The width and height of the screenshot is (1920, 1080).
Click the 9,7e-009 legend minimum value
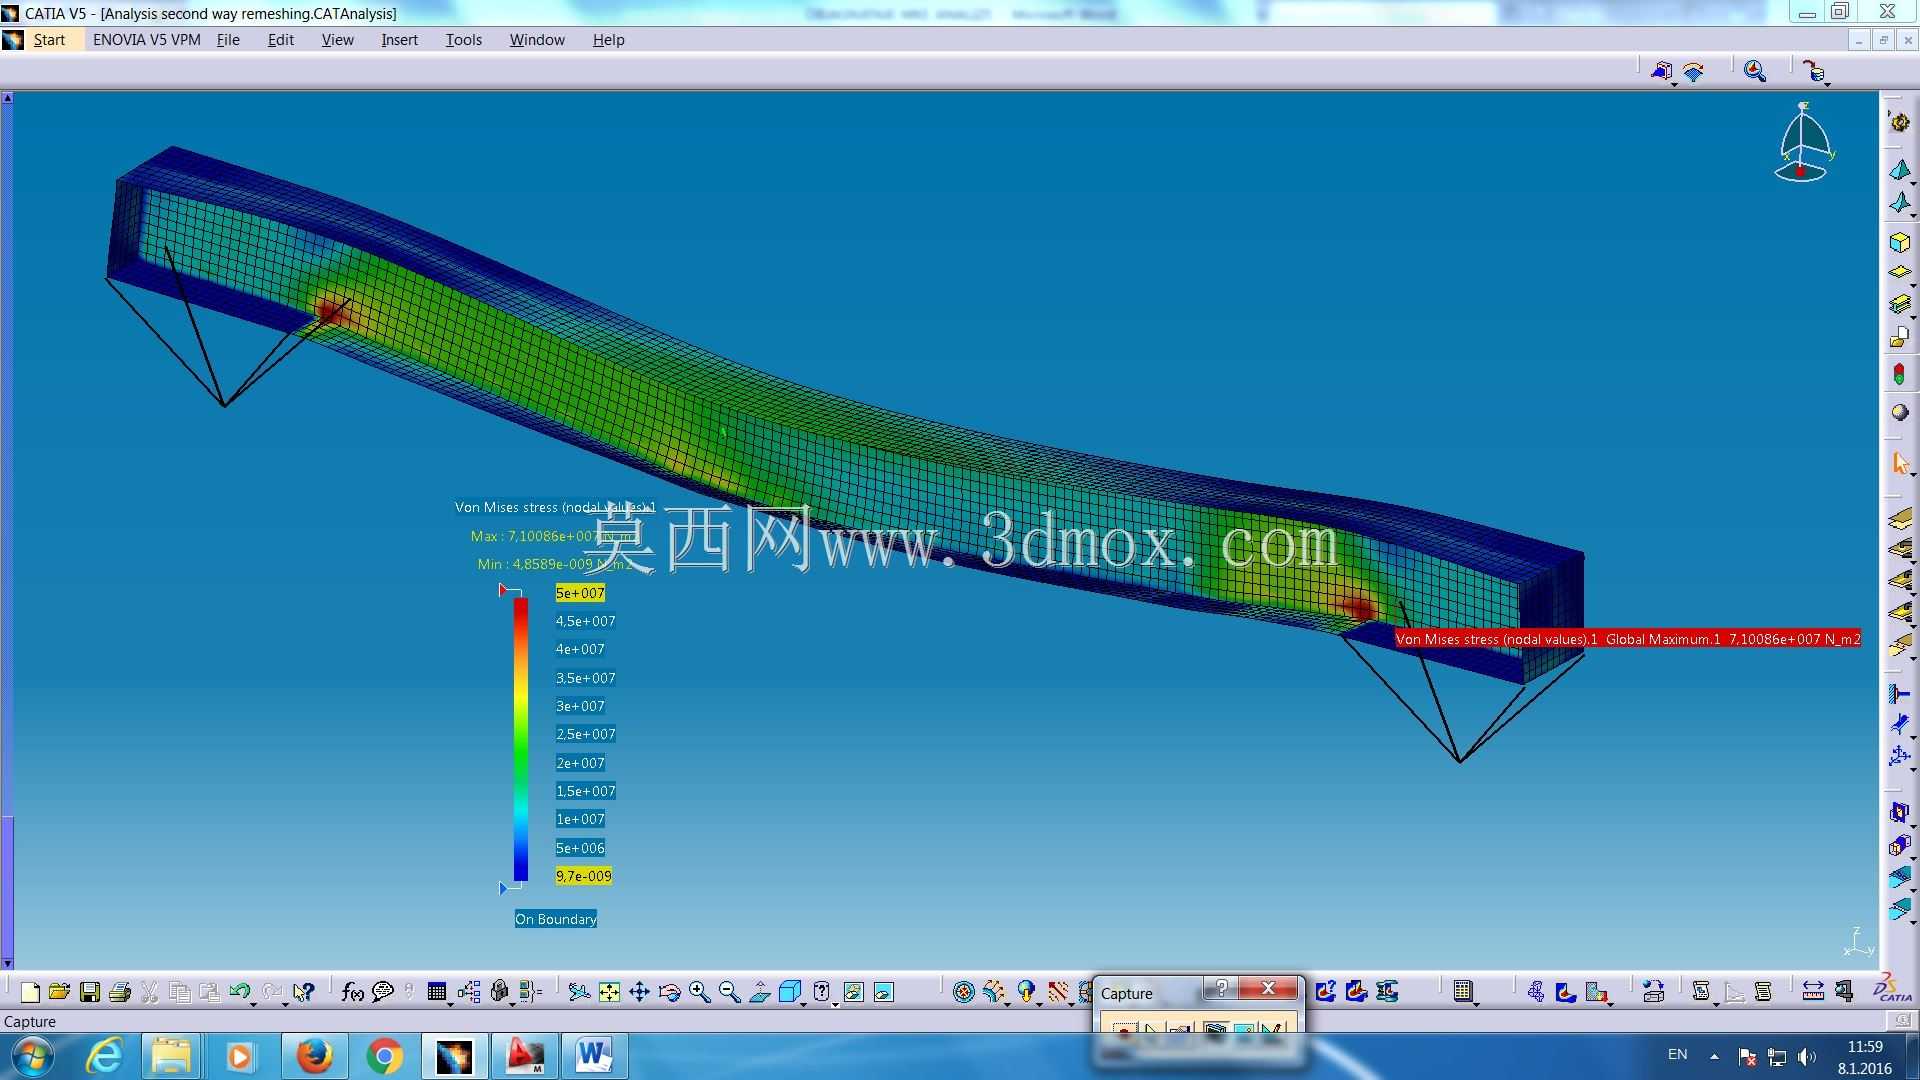coord(584,876)
